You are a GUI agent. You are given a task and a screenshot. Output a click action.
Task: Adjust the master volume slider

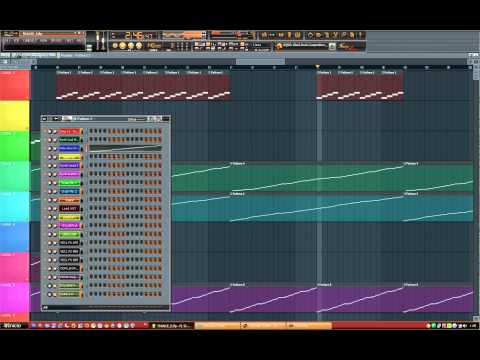coord(98,41)
